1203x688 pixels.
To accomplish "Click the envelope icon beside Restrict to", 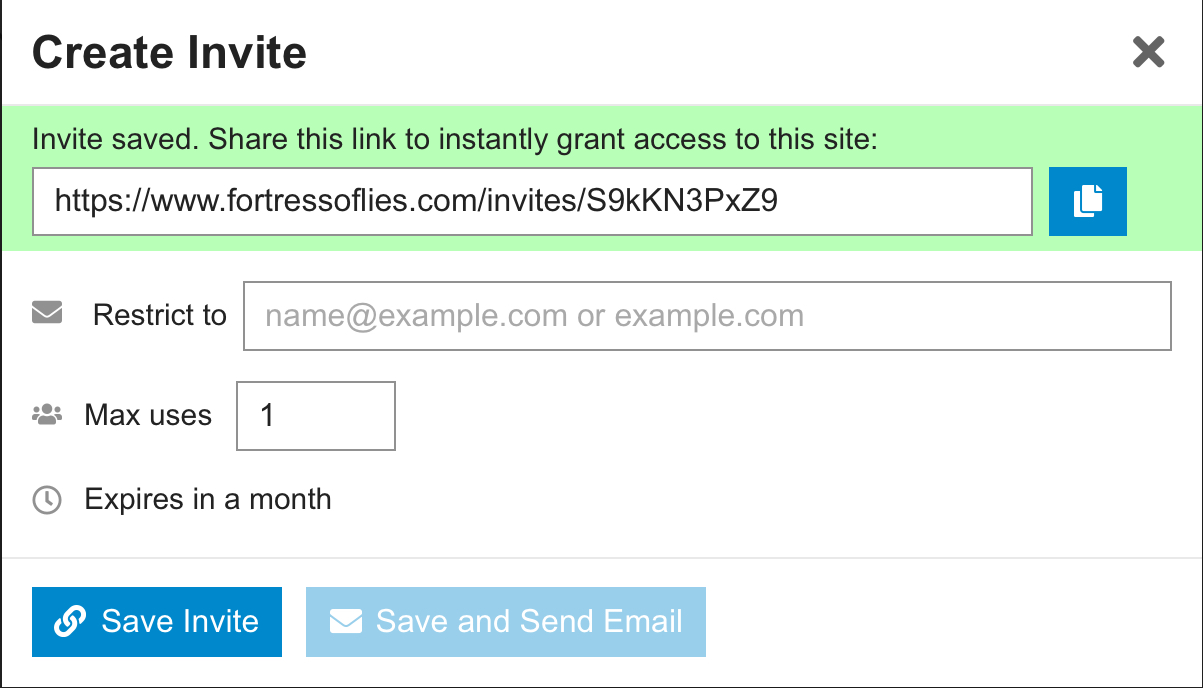I will coord(47,315).
